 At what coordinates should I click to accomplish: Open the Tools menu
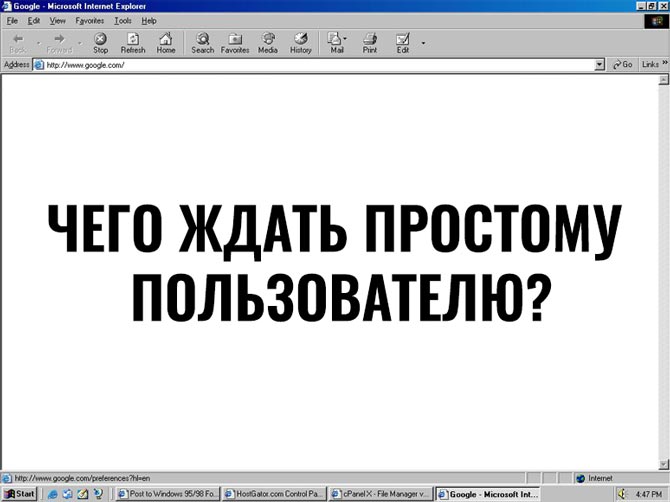(x=123, y=20)
